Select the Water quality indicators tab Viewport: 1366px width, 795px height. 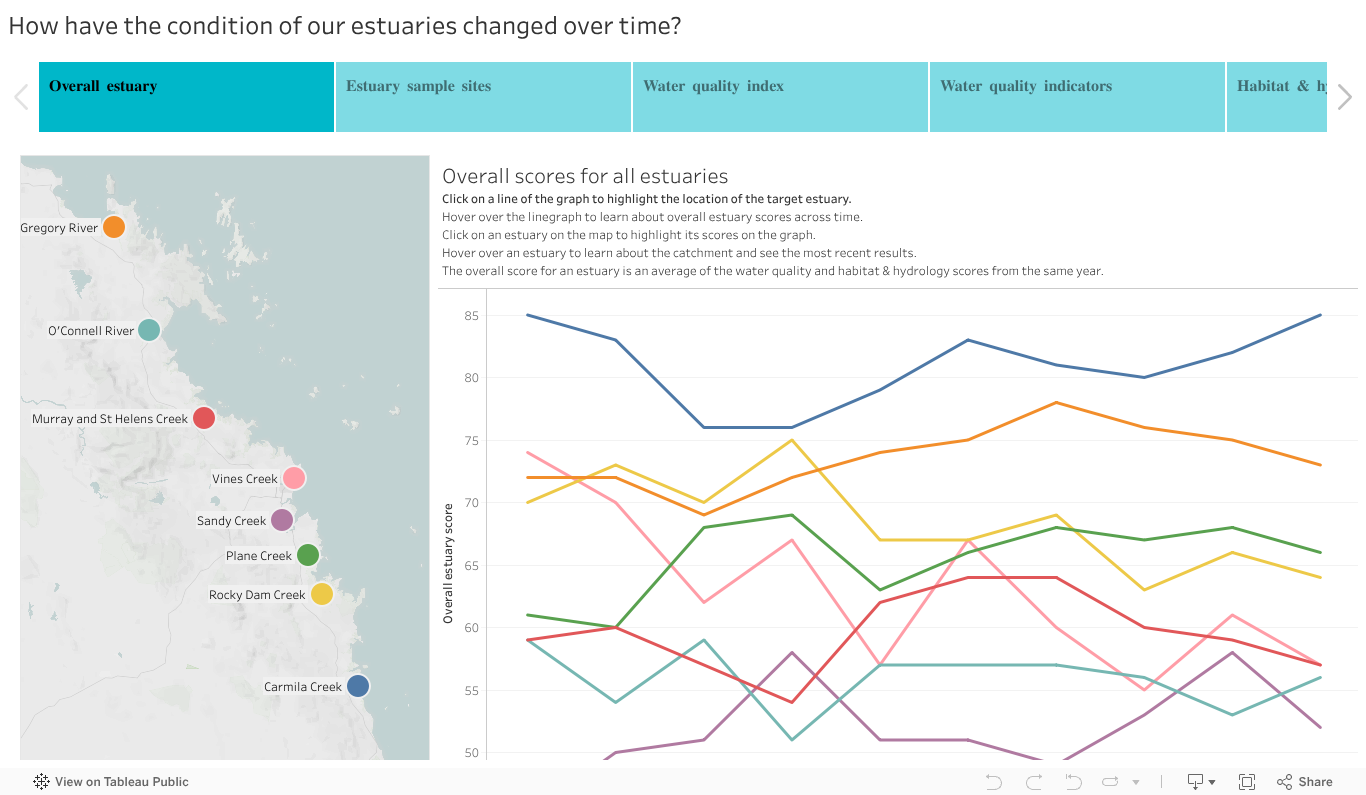pos(1077,97)
